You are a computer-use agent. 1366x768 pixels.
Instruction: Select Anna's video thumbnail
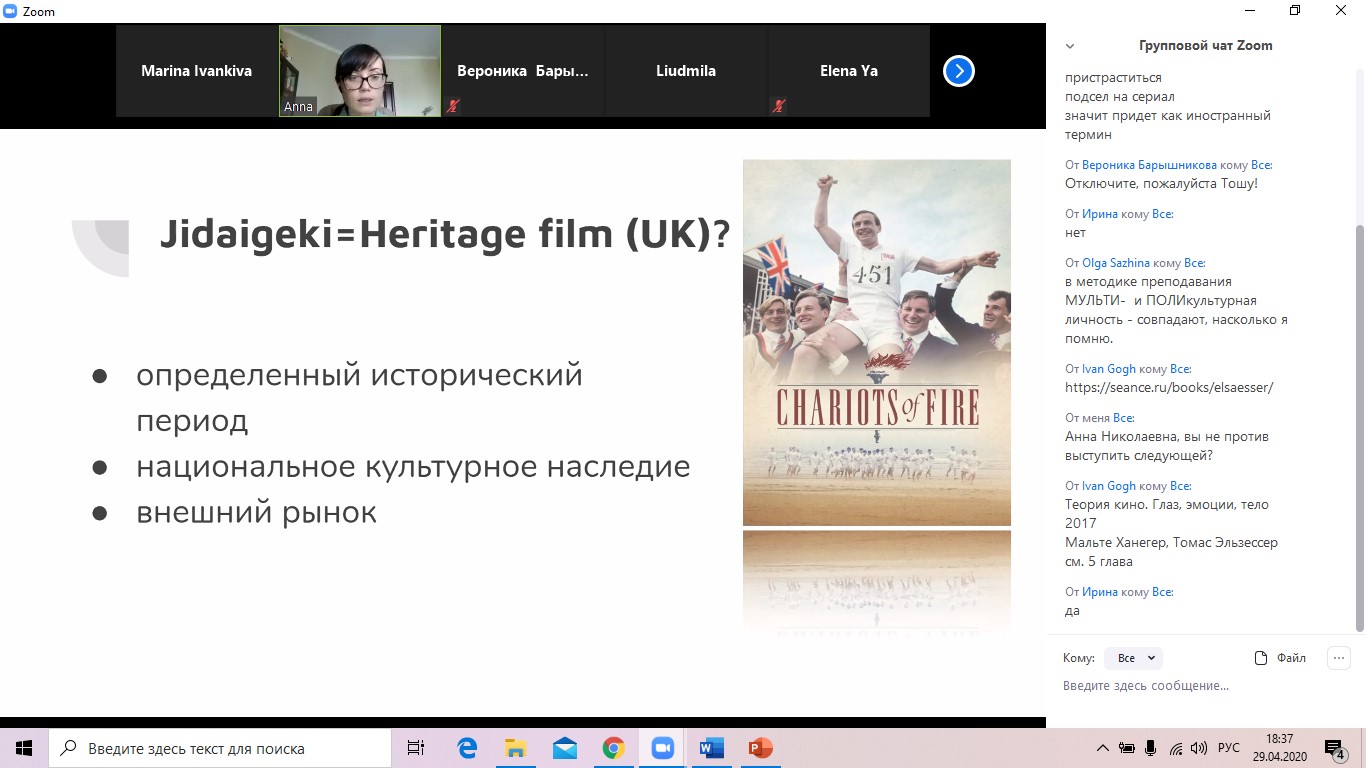tap(360, 71)
